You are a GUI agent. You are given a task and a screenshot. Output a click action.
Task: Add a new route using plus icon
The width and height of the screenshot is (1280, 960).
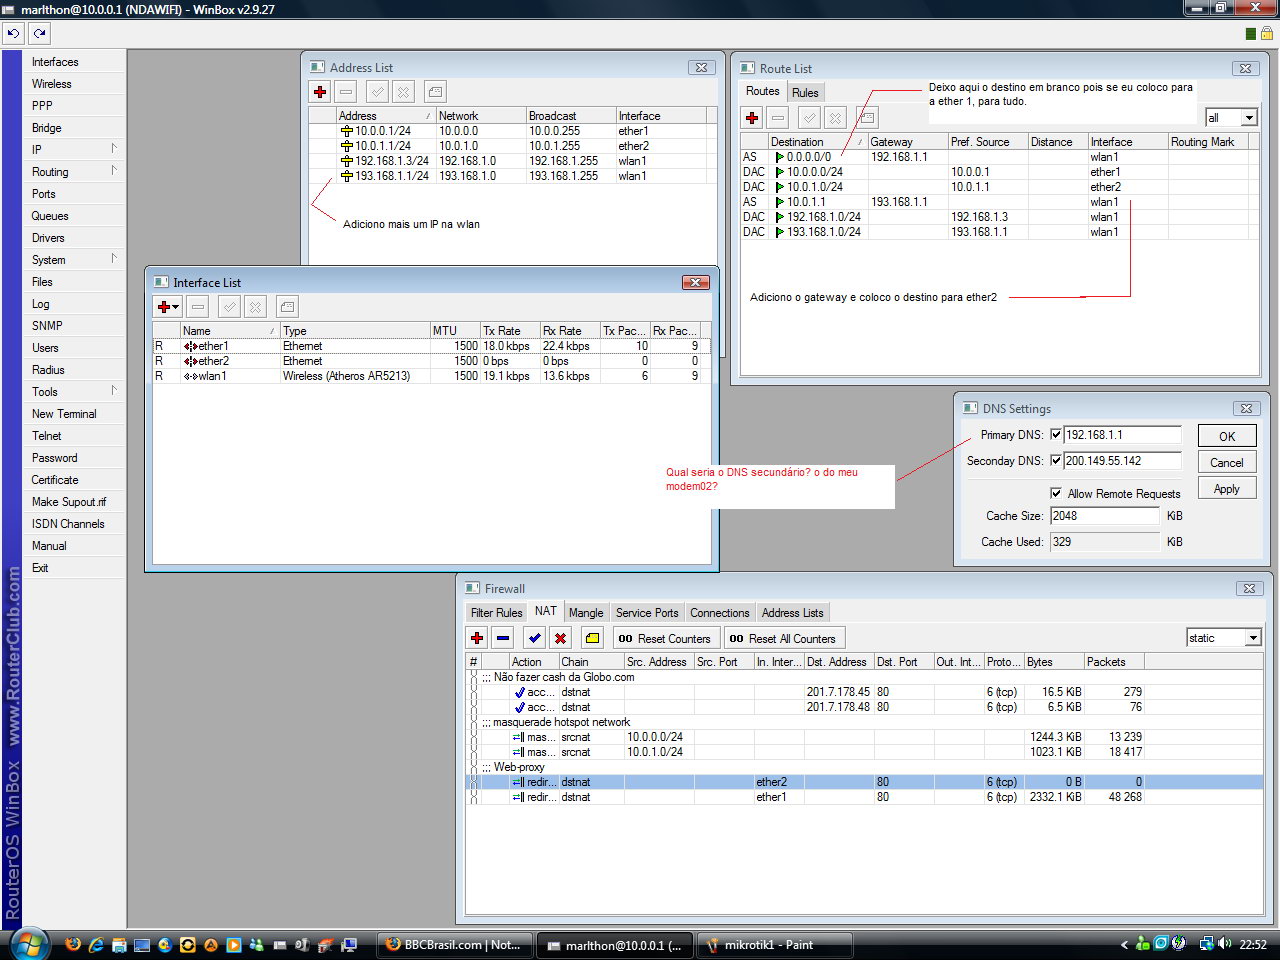[x=752, y=118]
